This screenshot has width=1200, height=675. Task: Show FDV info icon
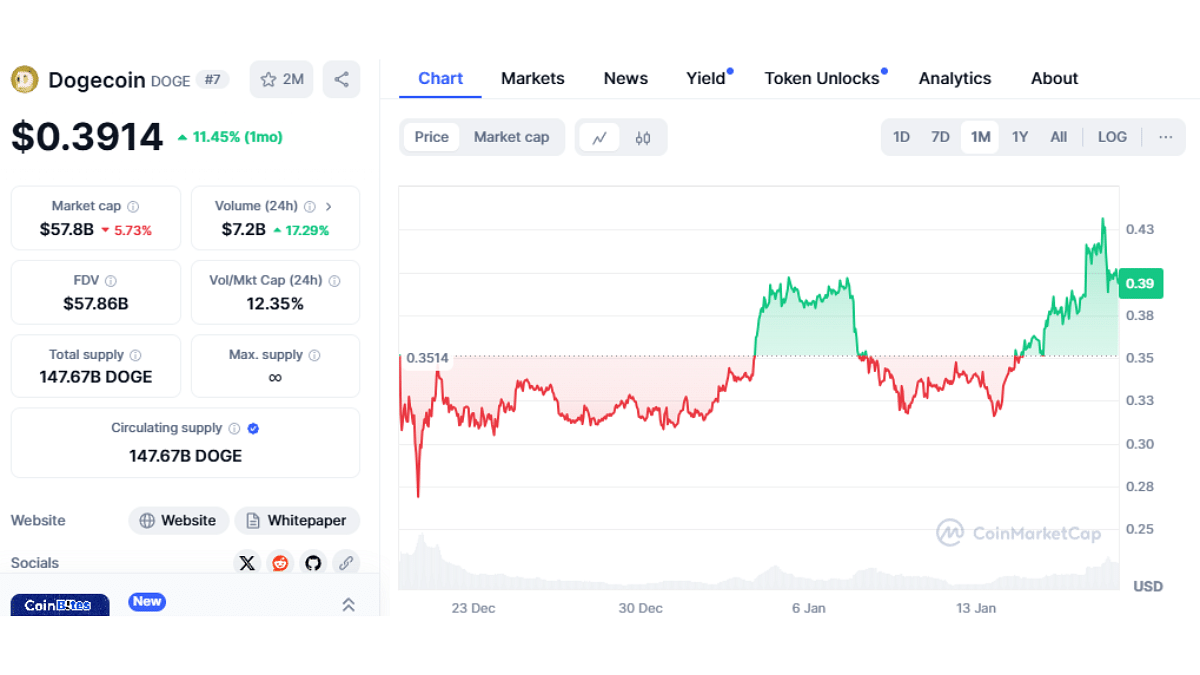coord(111,281)
